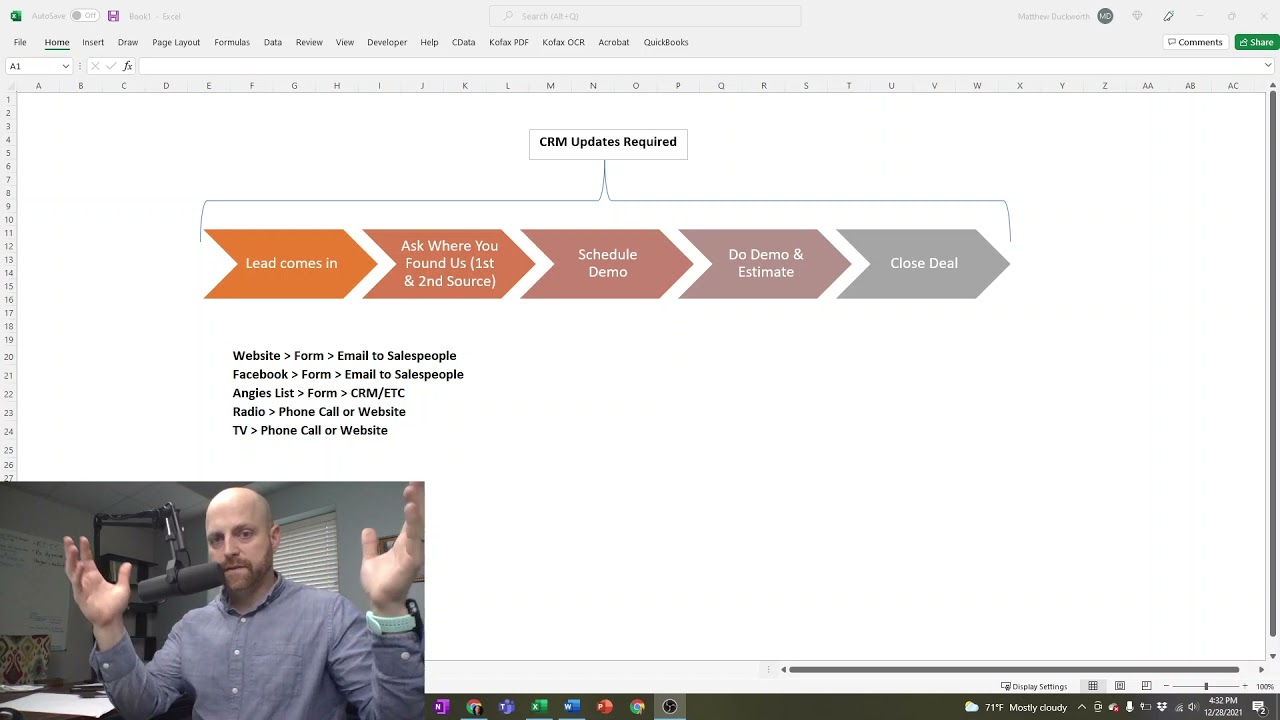Select the CRM Updates Required box
Screen dimensions: 1280x720
coord(608,144)
